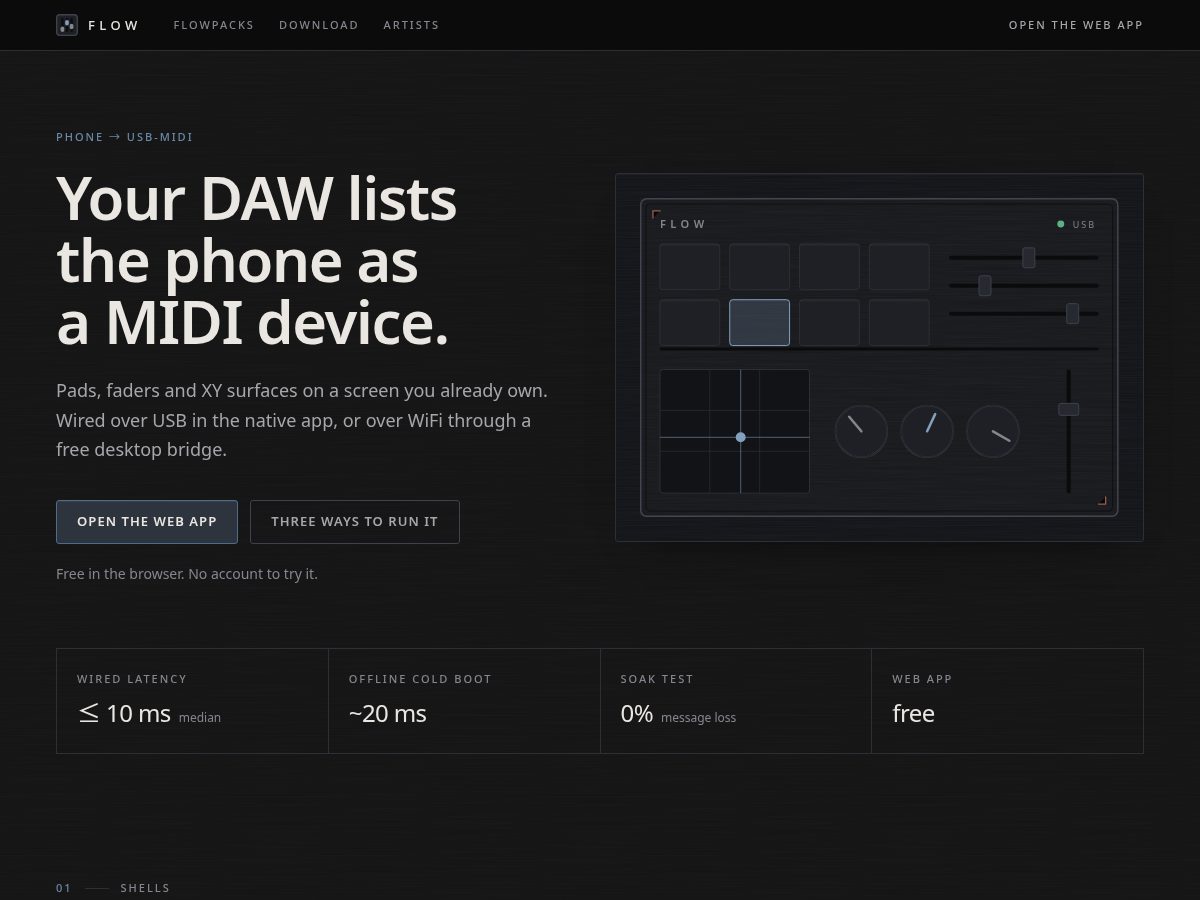Tap the highlighted pad in the mockup

pyautogui.click(x=759, y=322)
